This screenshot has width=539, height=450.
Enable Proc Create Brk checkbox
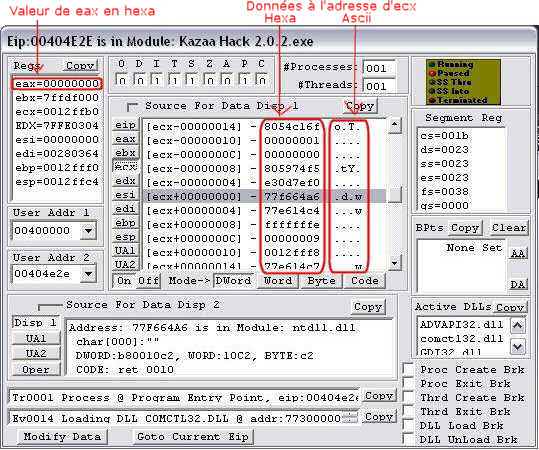[x=408, y=369]
